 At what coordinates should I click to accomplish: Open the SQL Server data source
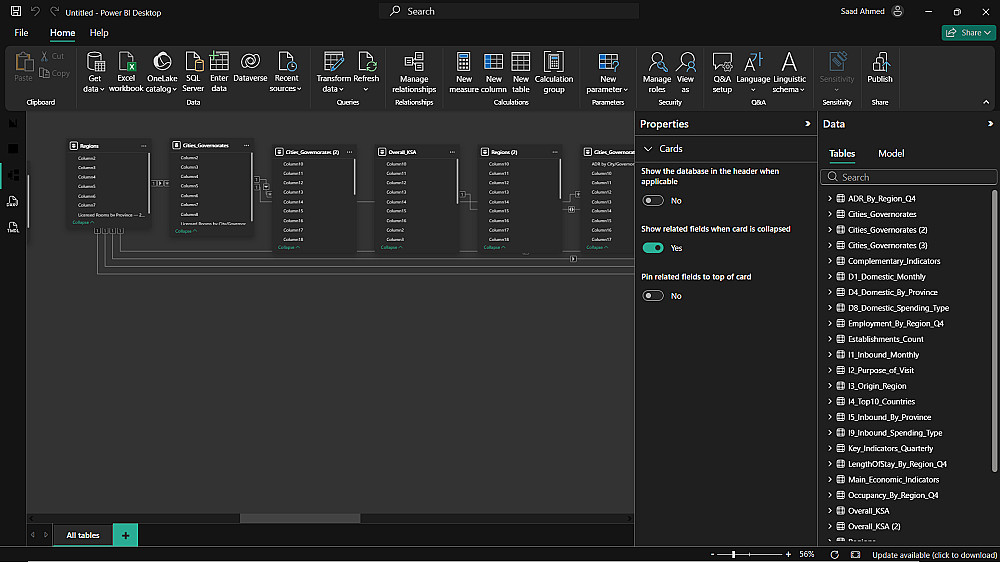(193, 69)
